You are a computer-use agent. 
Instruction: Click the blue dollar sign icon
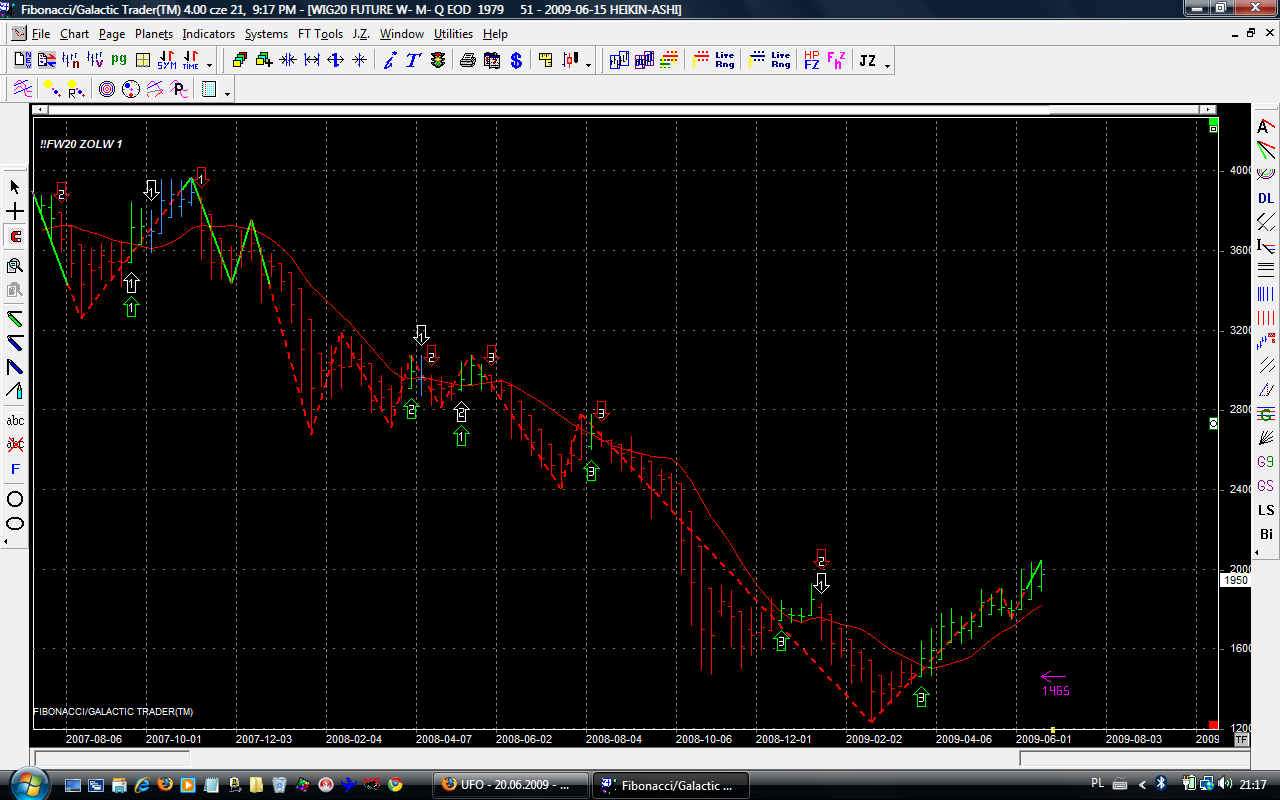click(x=516, y=61)
